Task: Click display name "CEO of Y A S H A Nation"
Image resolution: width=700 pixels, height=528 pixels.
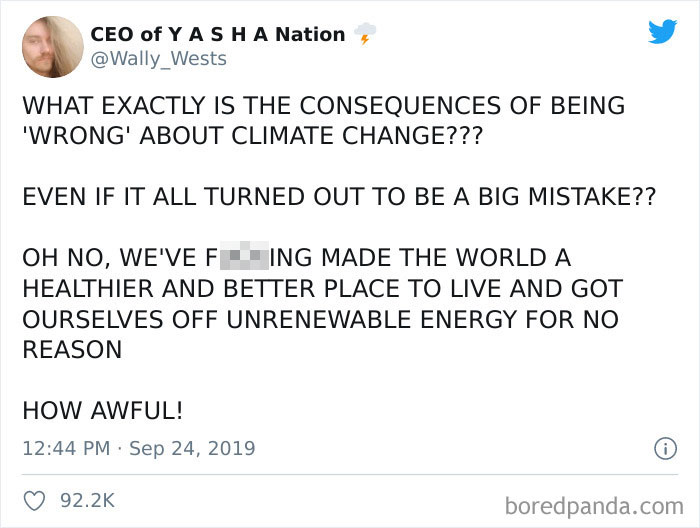Action: tap(217, 34)
